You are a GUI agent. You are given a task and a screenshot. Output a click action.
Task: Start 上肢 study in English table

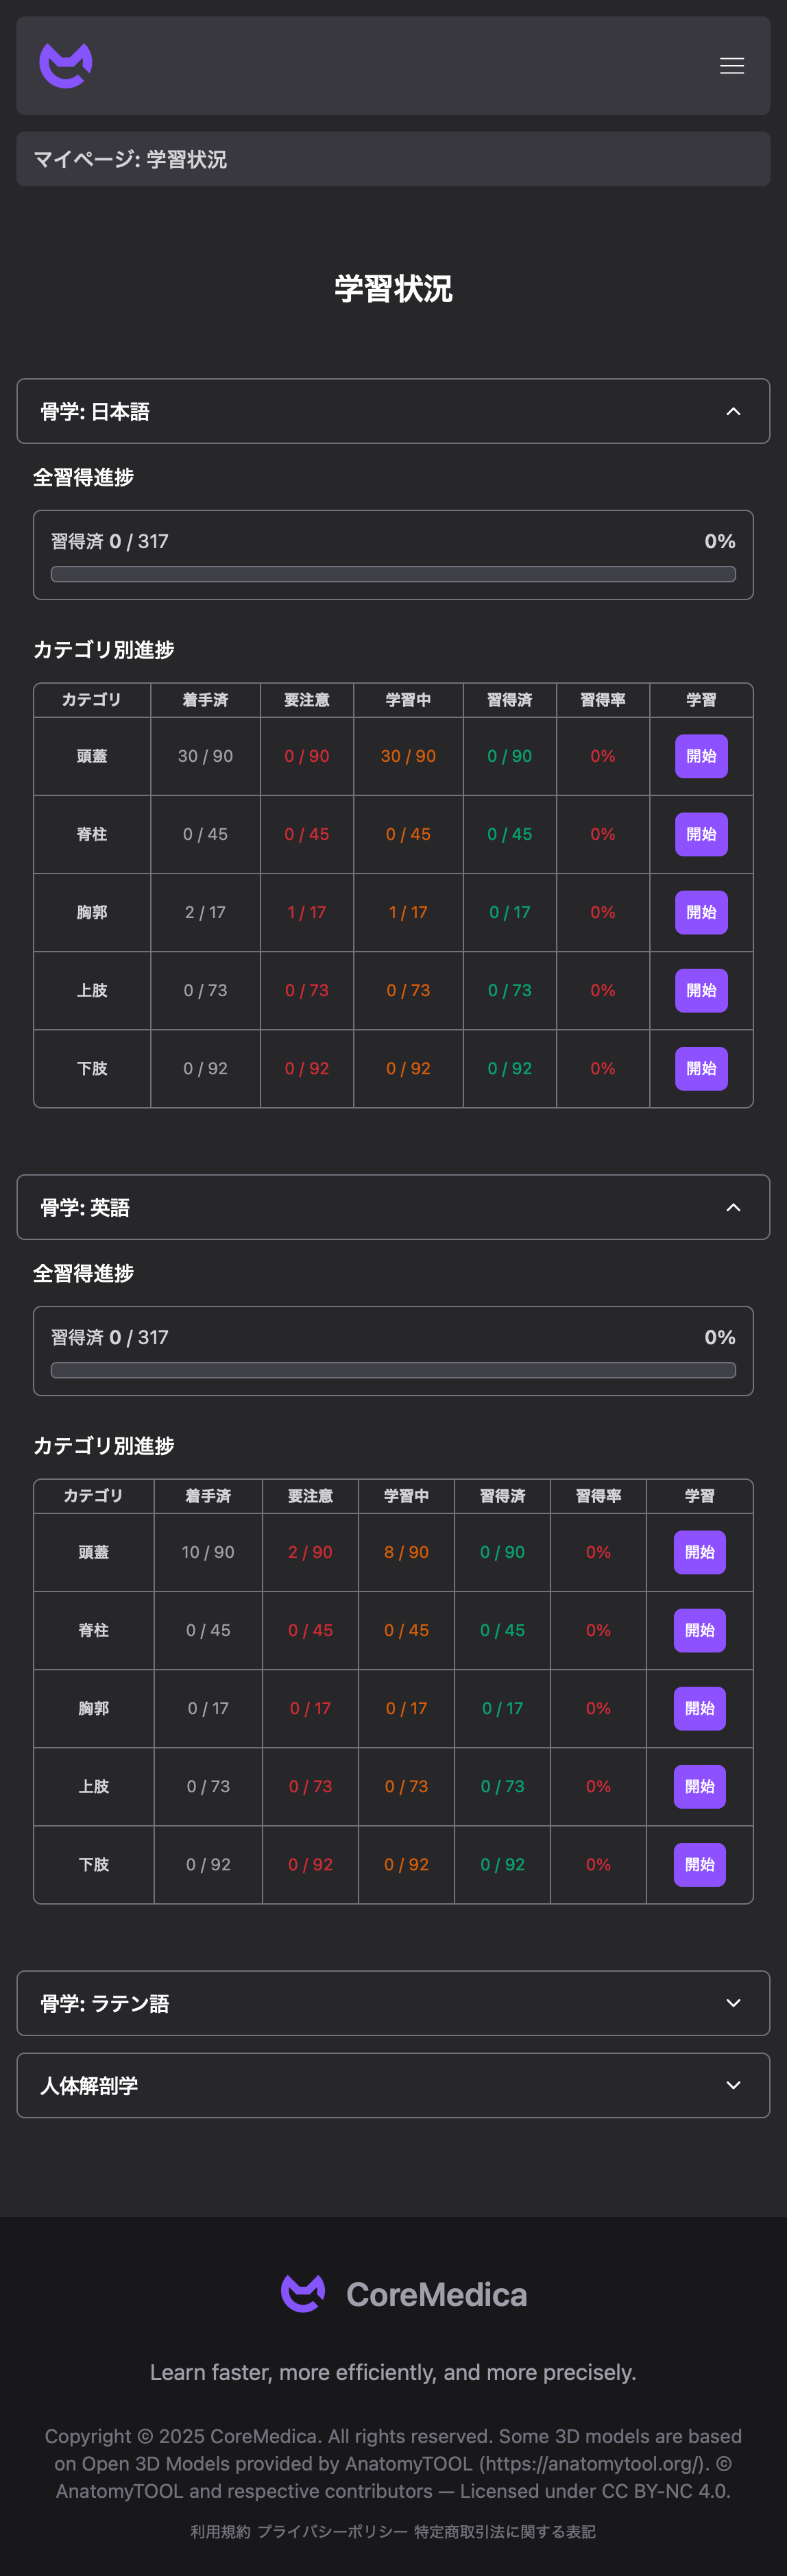click(x=699, y=1786)
